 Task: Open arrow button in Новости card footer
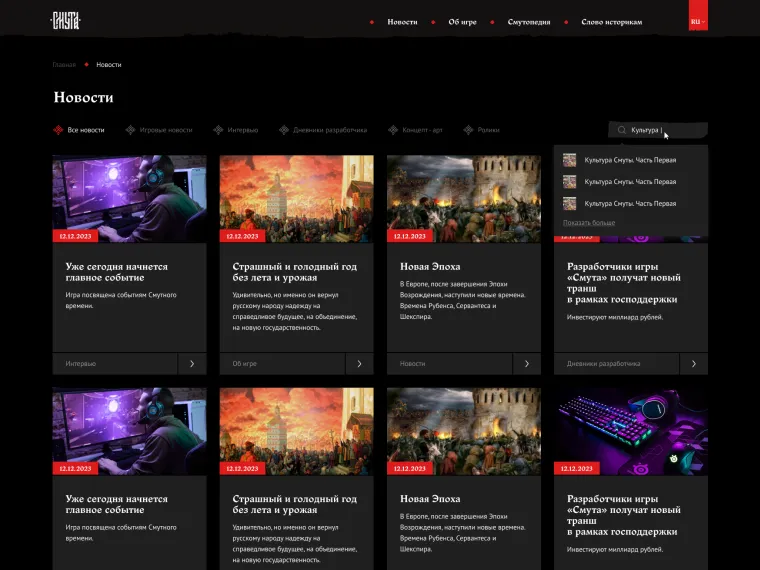tap(527, 364)
